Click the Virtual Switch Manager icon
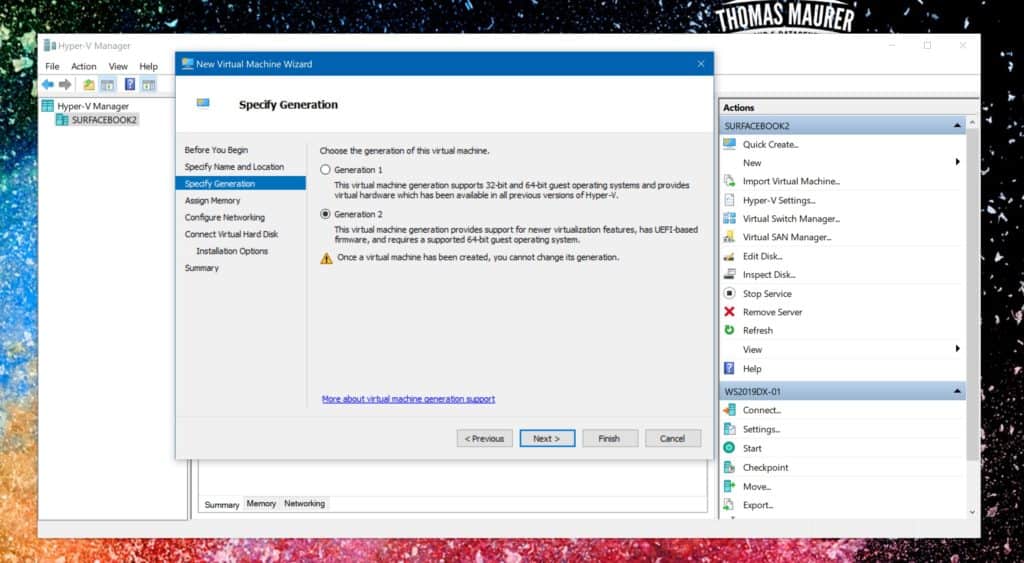The height and width of the screenshot is (563, 1024). (729, 218)
